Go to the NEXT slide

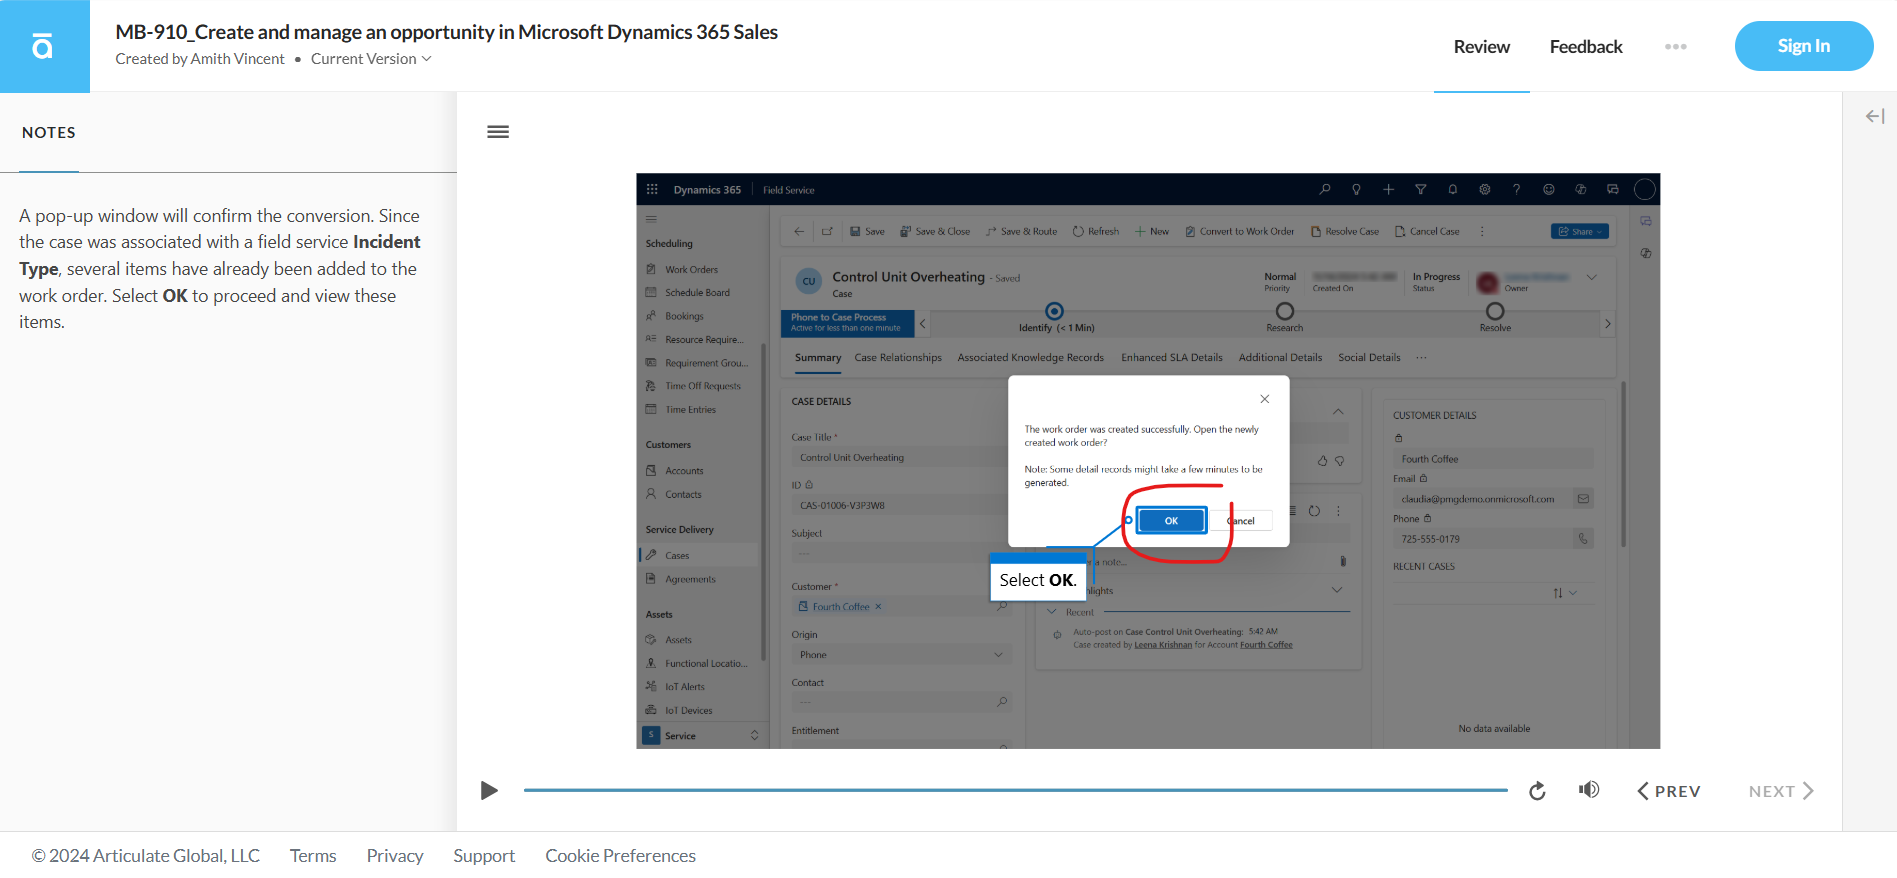tap(1781, 791)
